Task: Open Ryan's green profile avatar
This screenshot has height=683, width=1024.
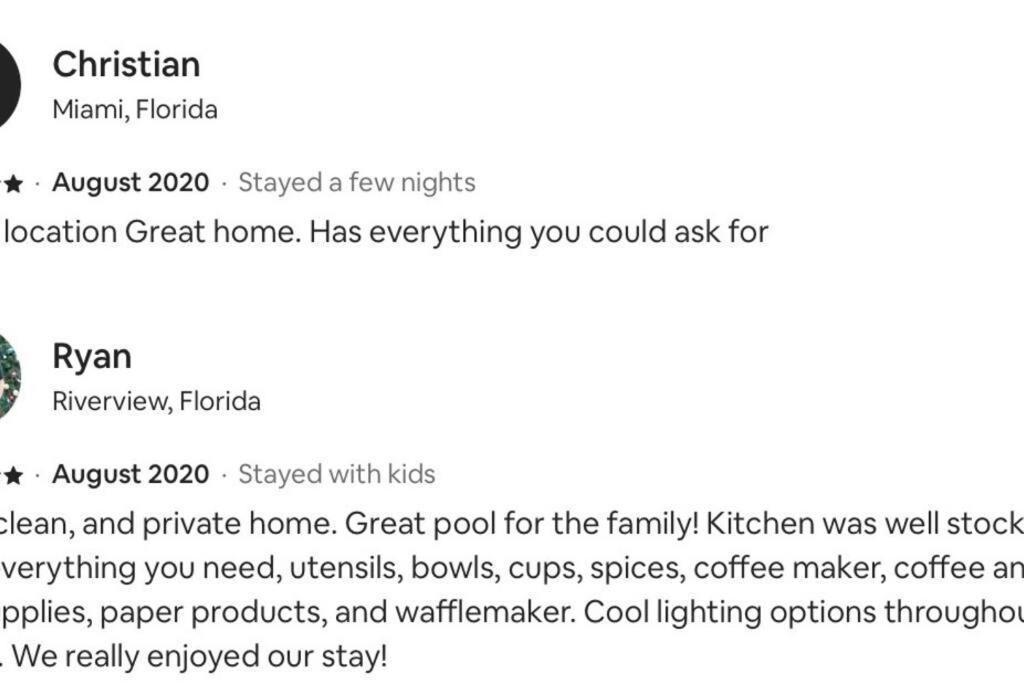Action: click(x=10, y=377)
